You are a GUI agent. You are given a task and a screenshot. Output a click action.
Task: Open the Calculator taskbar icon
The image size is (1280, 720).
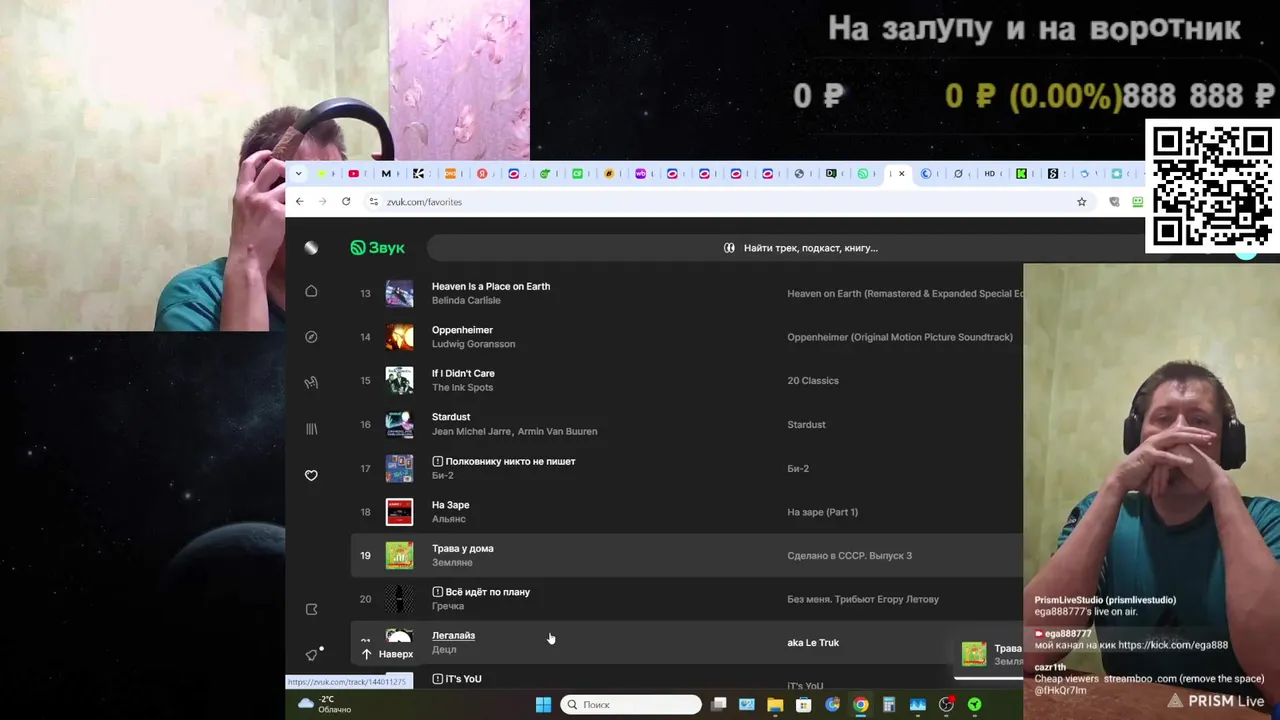tap(889, 705)
